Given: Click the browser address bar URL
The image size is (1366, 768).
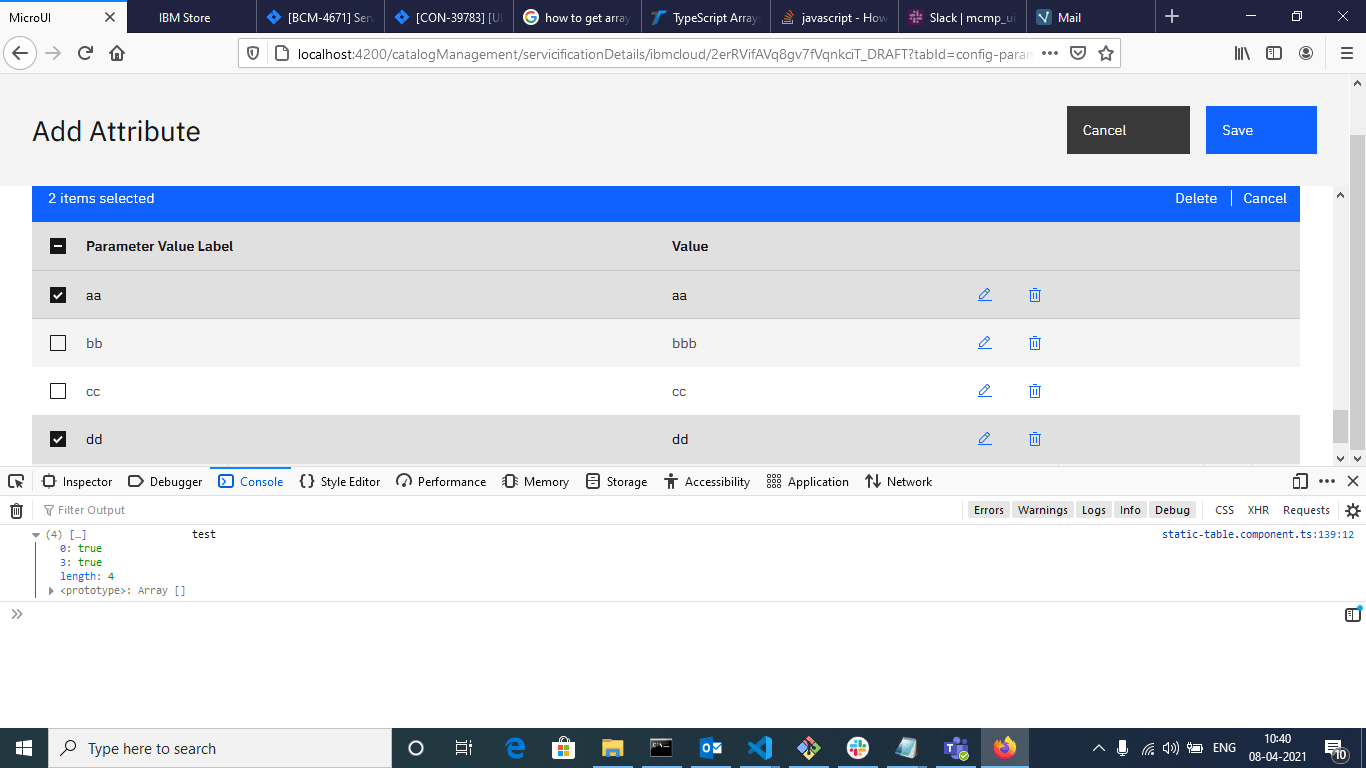Looking at the screenshot, I should pyautogui.click(x=665, y=53).
